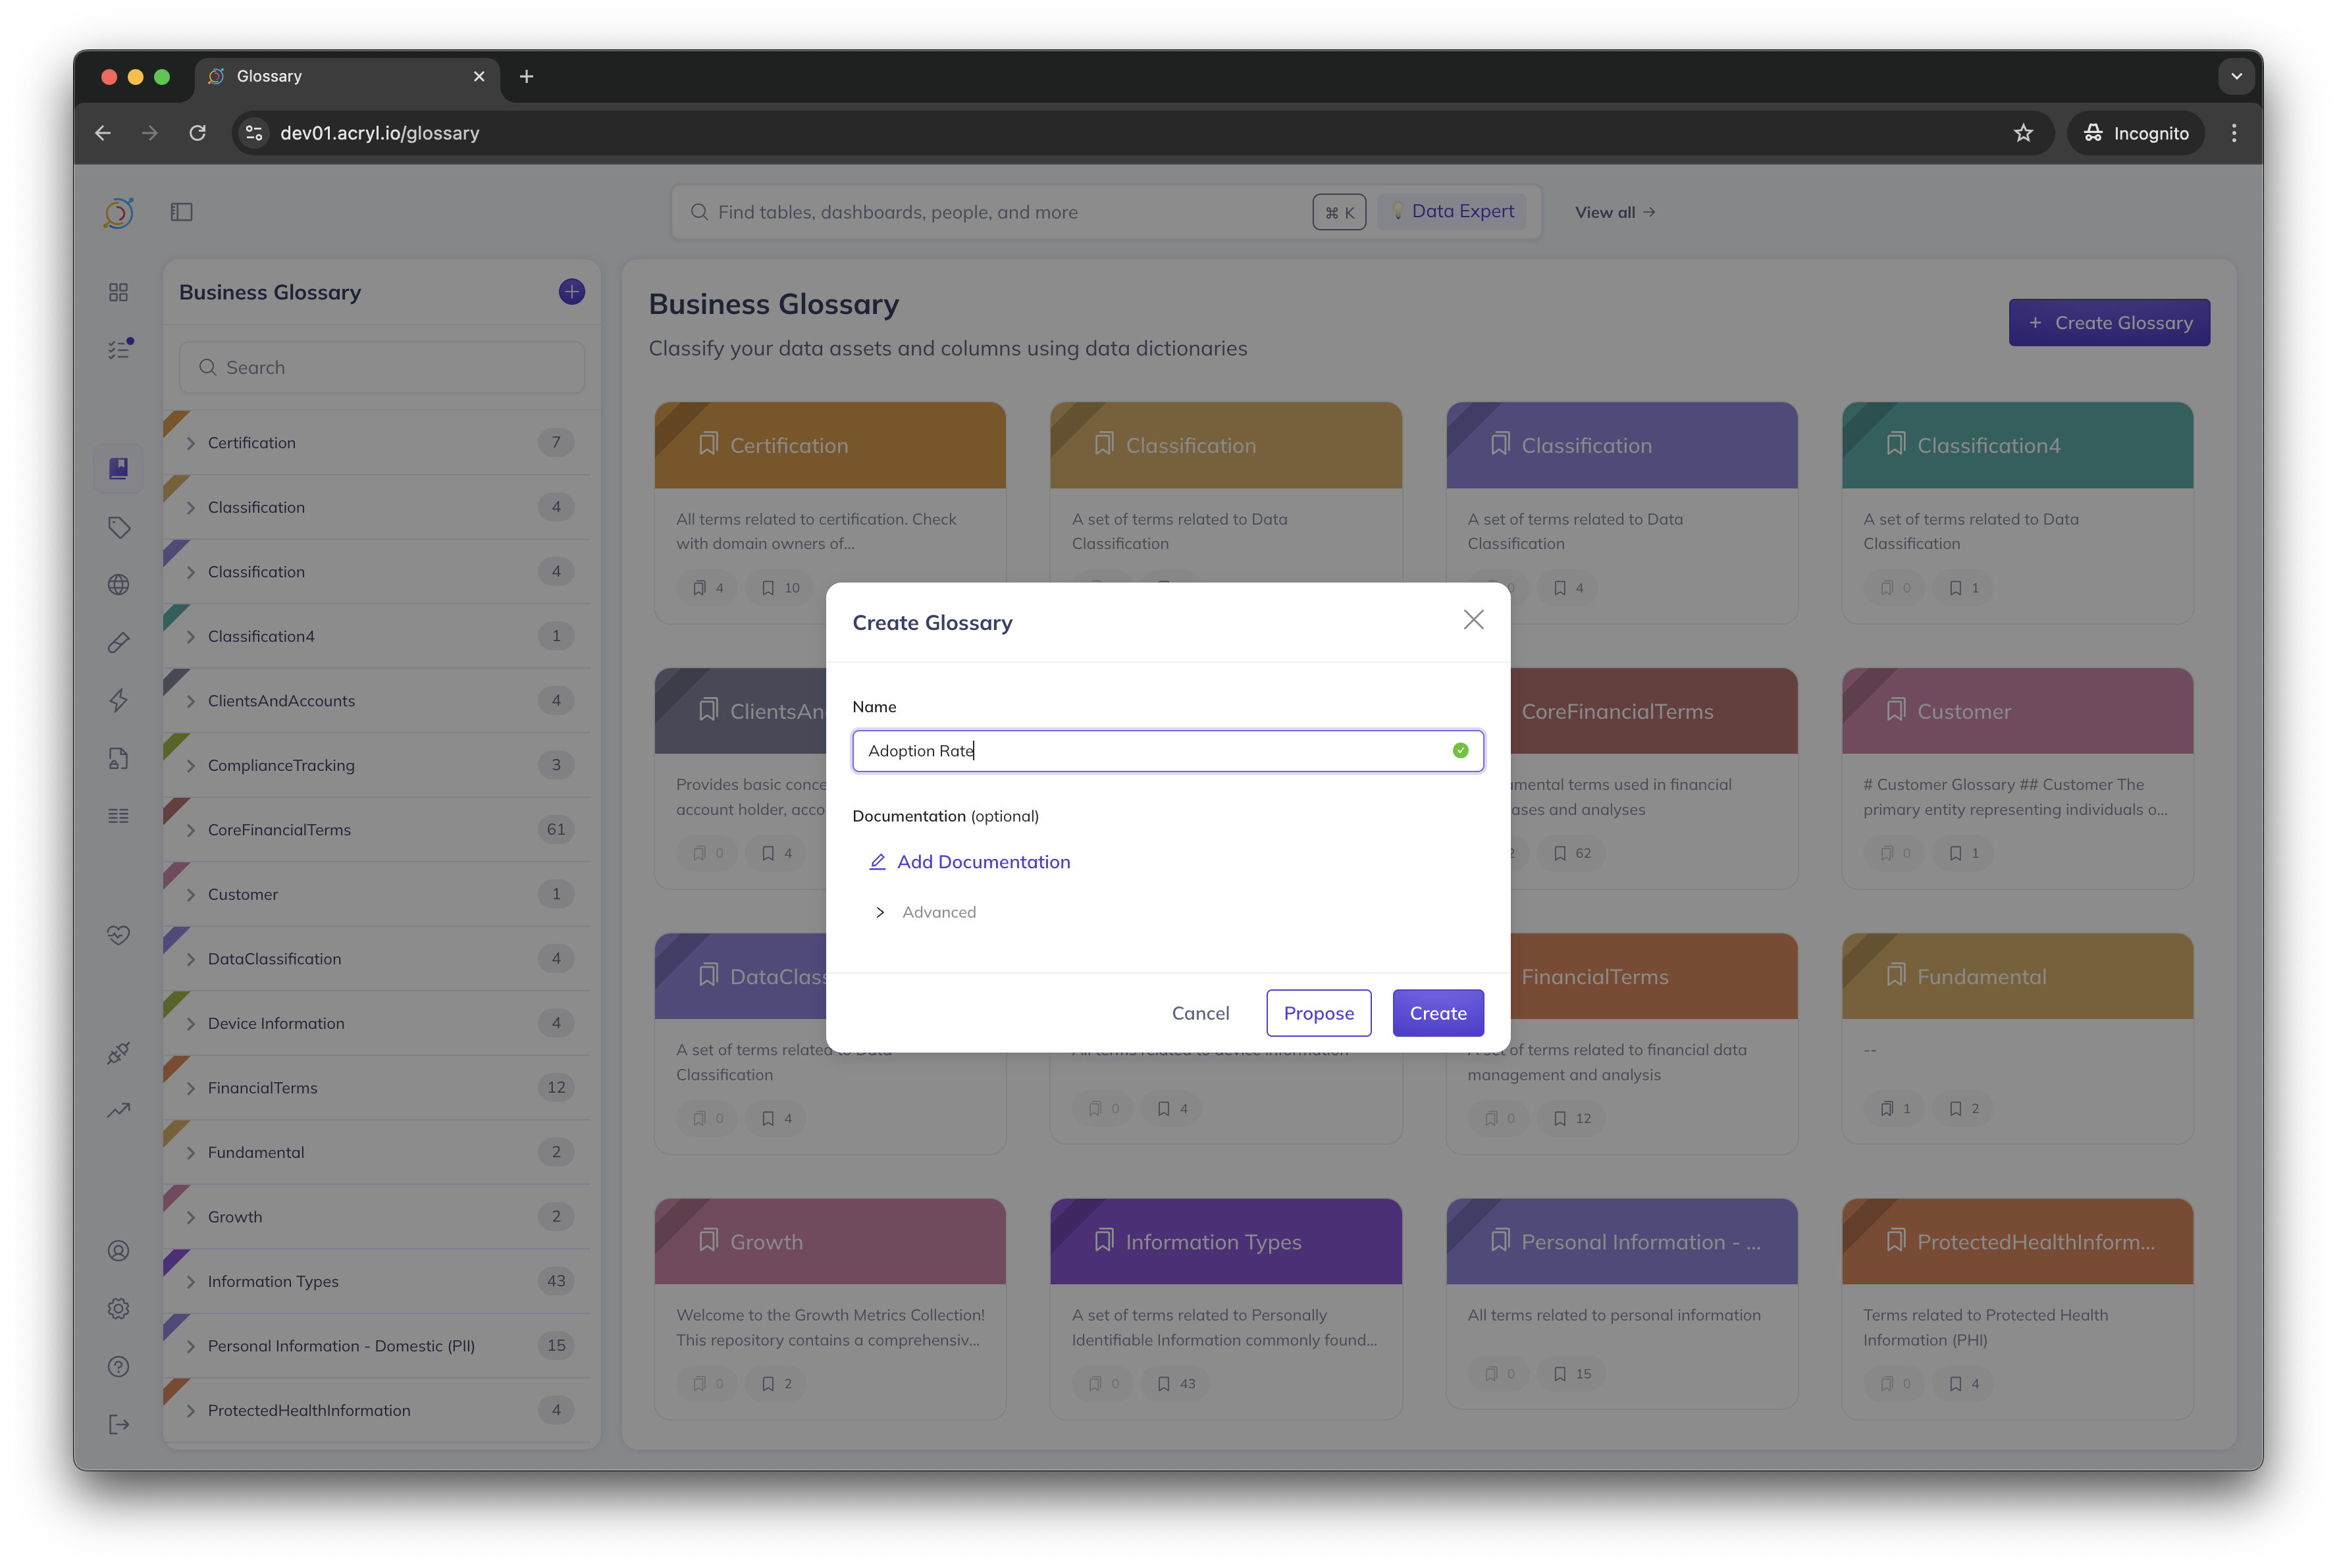The image size is (2337, 1568).
Task: Click the plus icon in Business Glossary panel
Action: (x=571, y=292)
